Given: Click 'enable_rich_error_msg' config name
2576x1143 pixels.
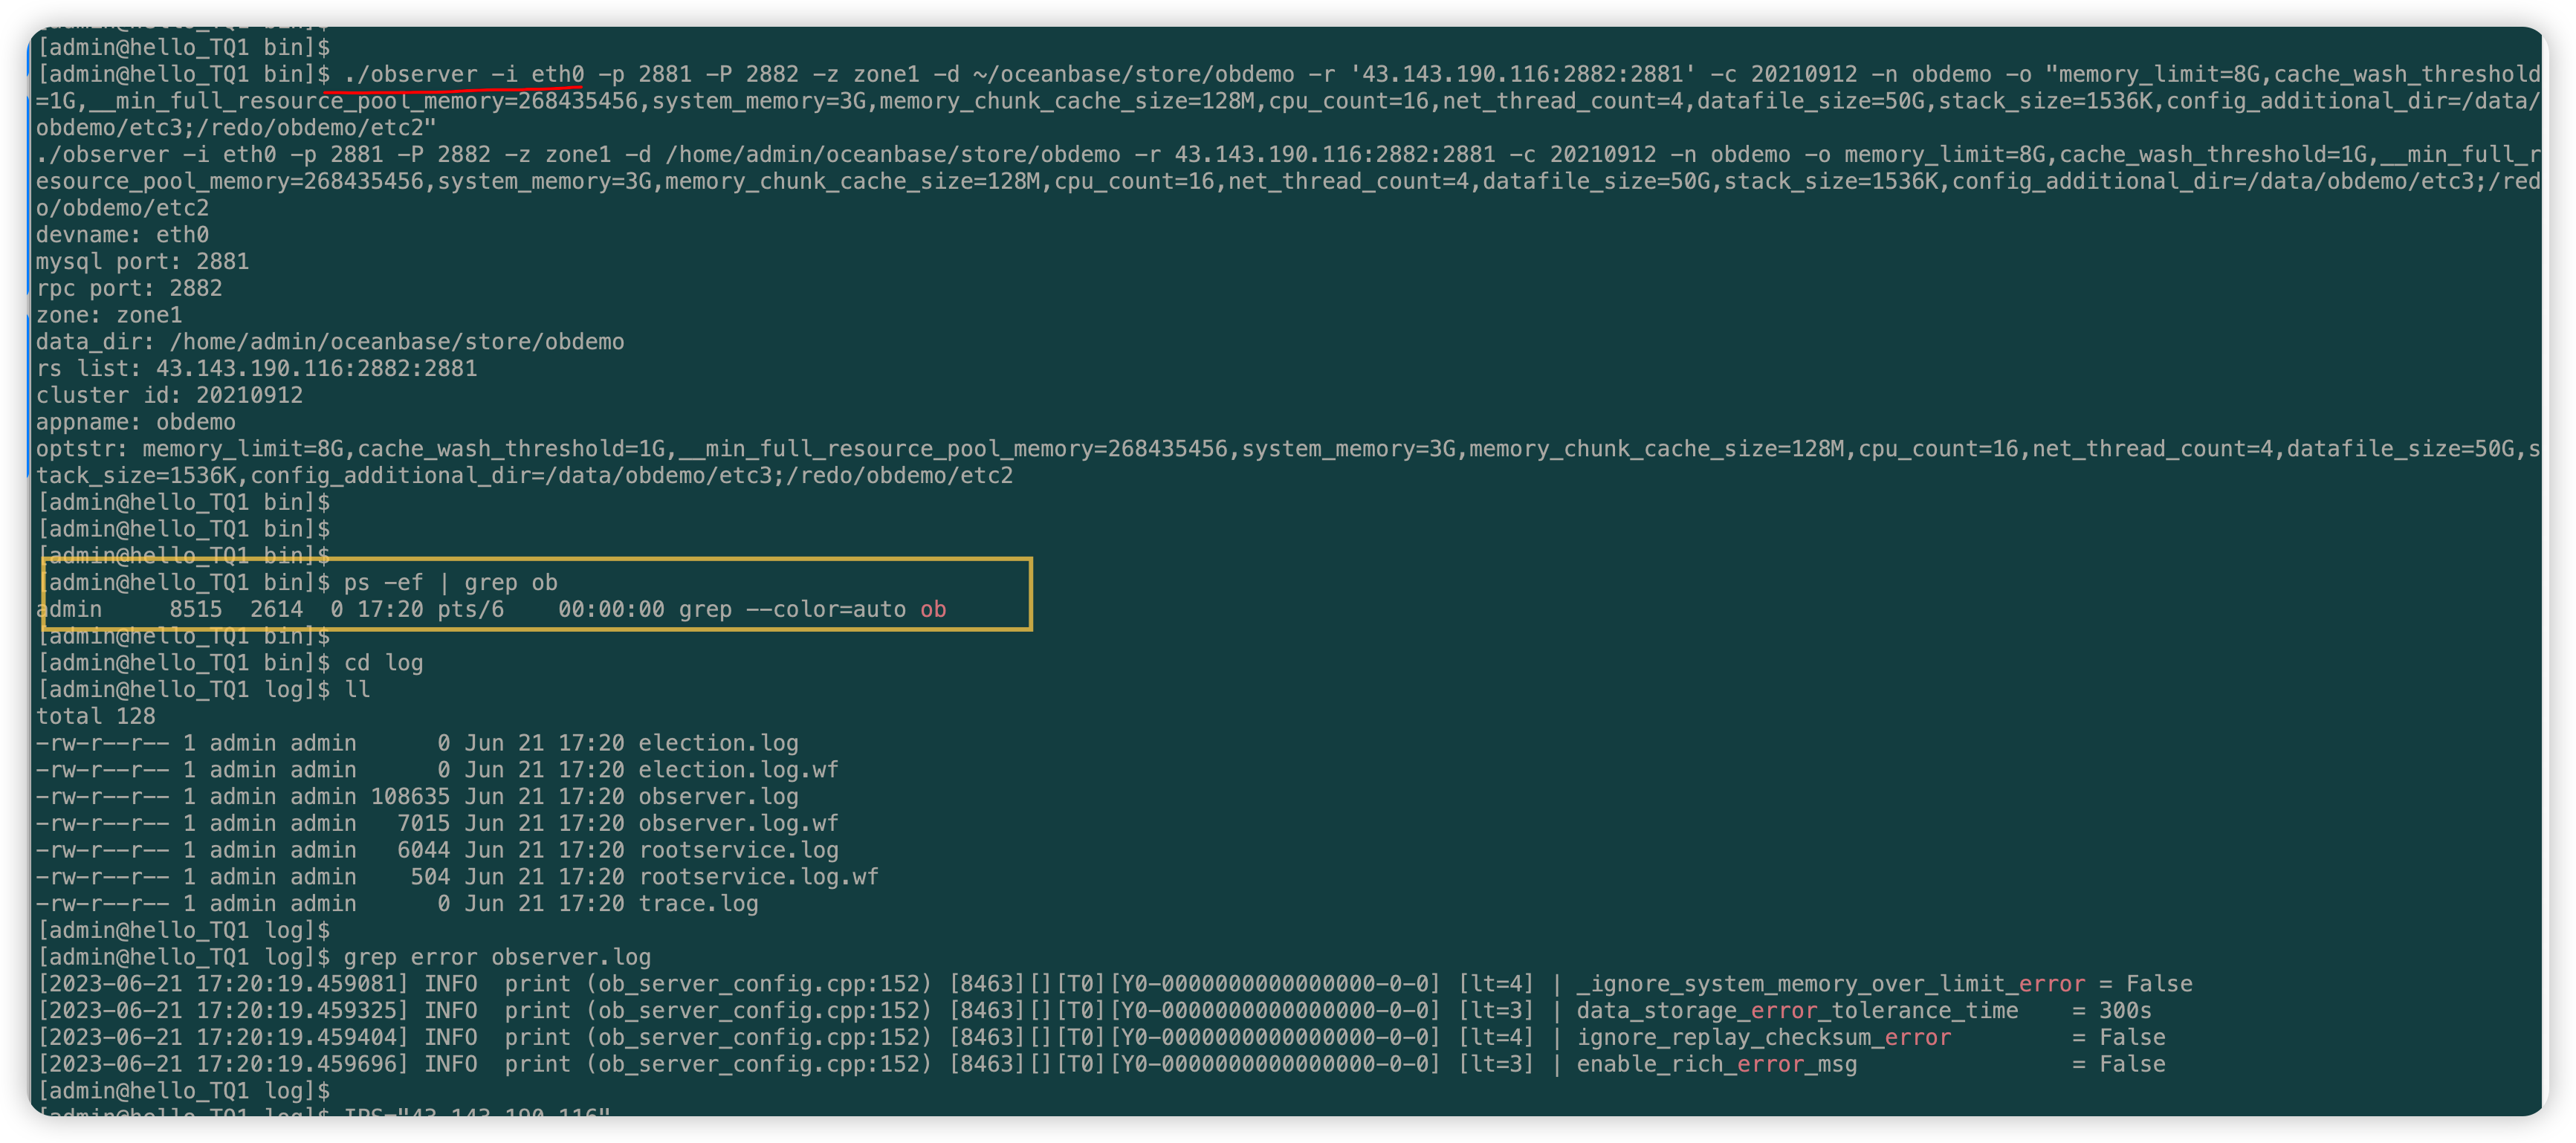Looking at the screenshot, I should [x=1717, y=1064].
